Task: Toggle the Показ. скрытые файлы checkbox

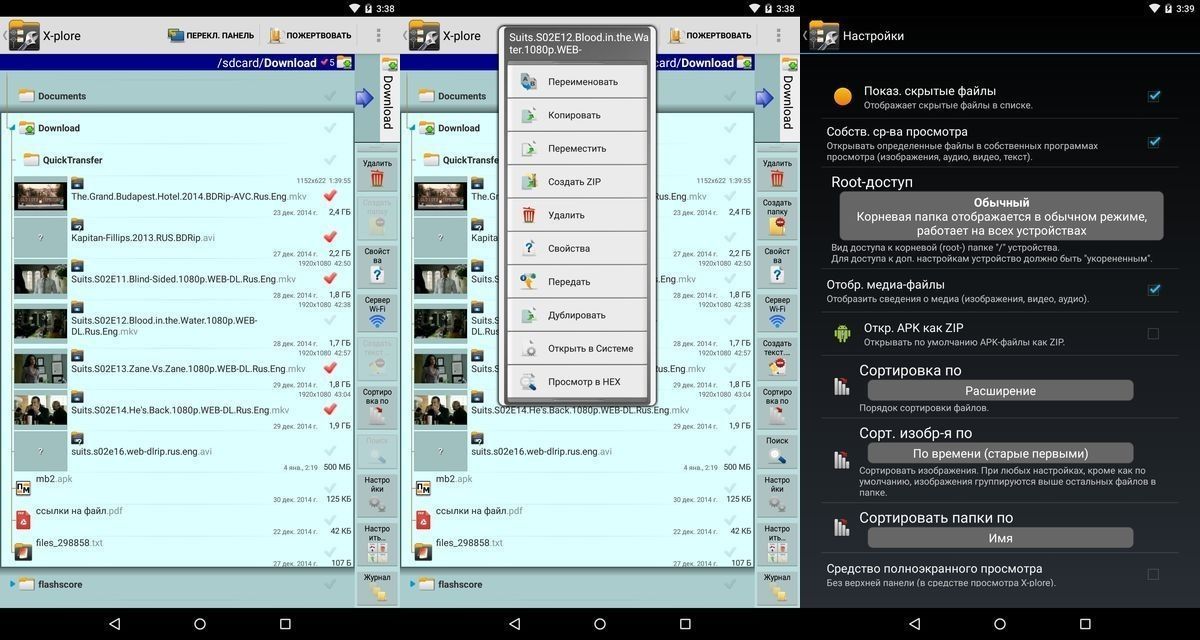Action: coord(1154,96)
